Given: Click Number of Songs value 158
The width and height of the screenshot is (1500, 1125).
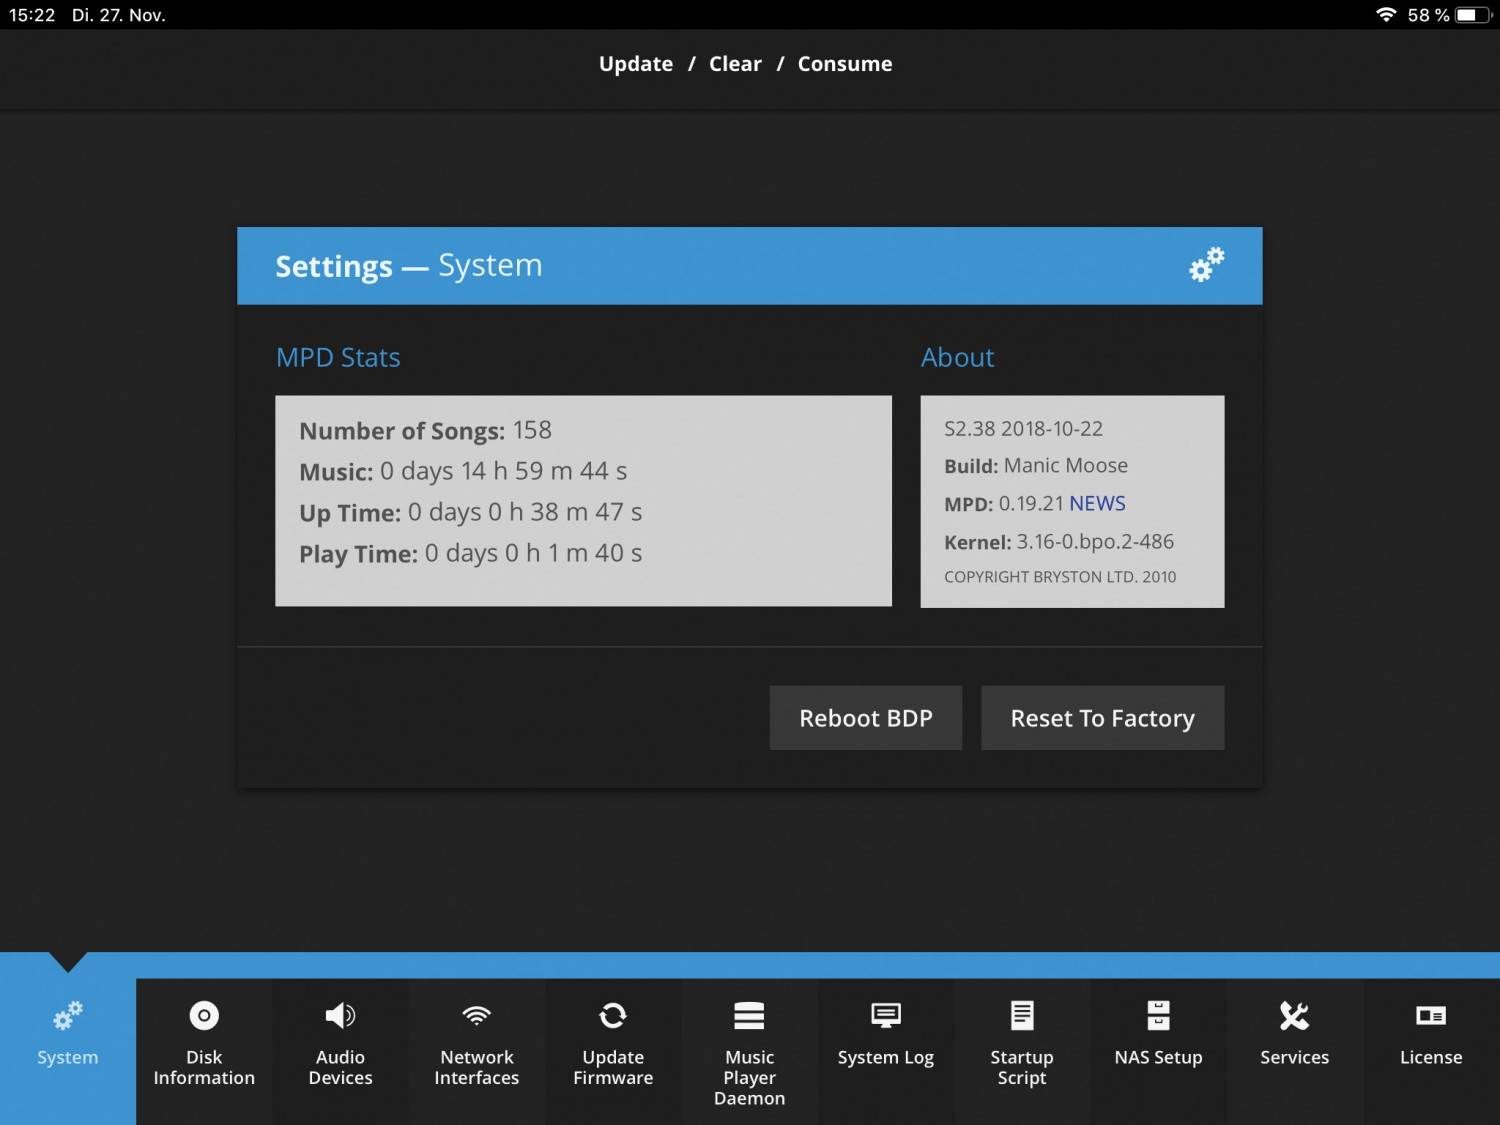Looking at the screenshot, I should point(532,431).
